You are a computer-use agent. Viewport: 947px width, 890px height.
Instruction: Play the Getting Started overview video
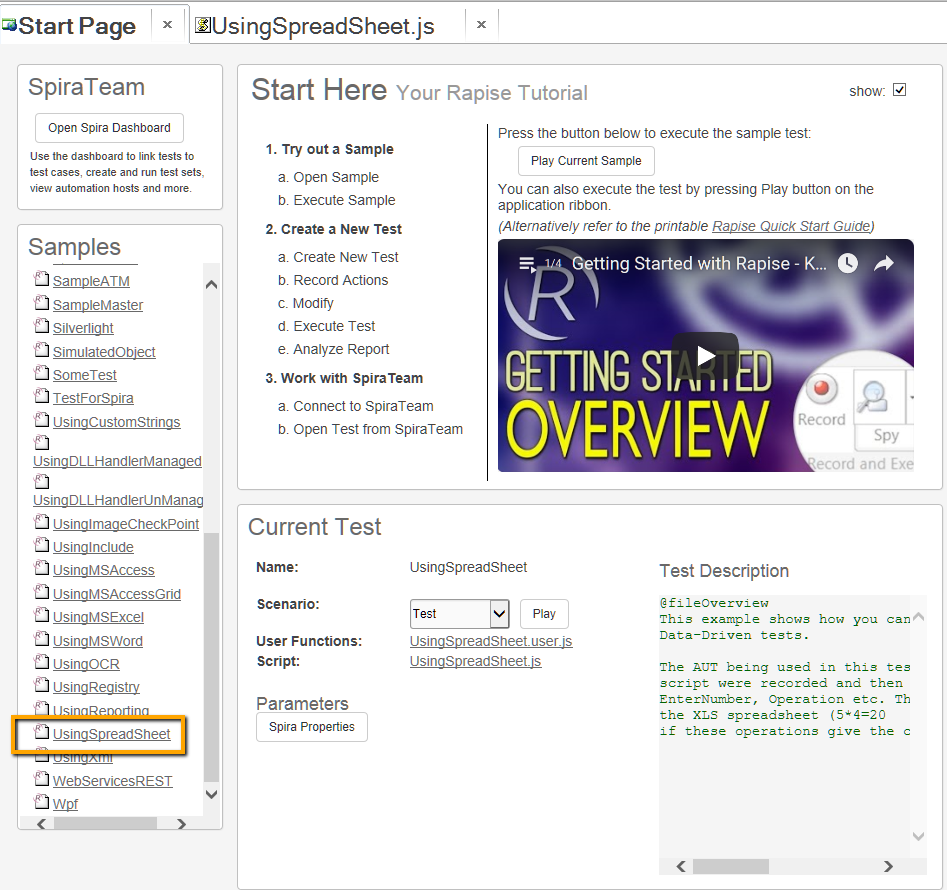pos(705,355)
